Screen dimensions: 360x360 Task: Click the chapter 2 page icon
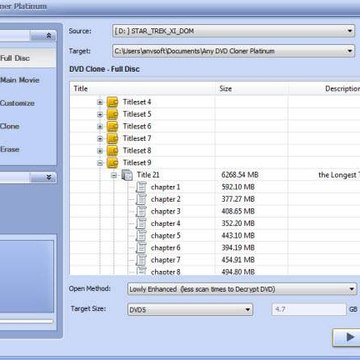click(141, 199)
